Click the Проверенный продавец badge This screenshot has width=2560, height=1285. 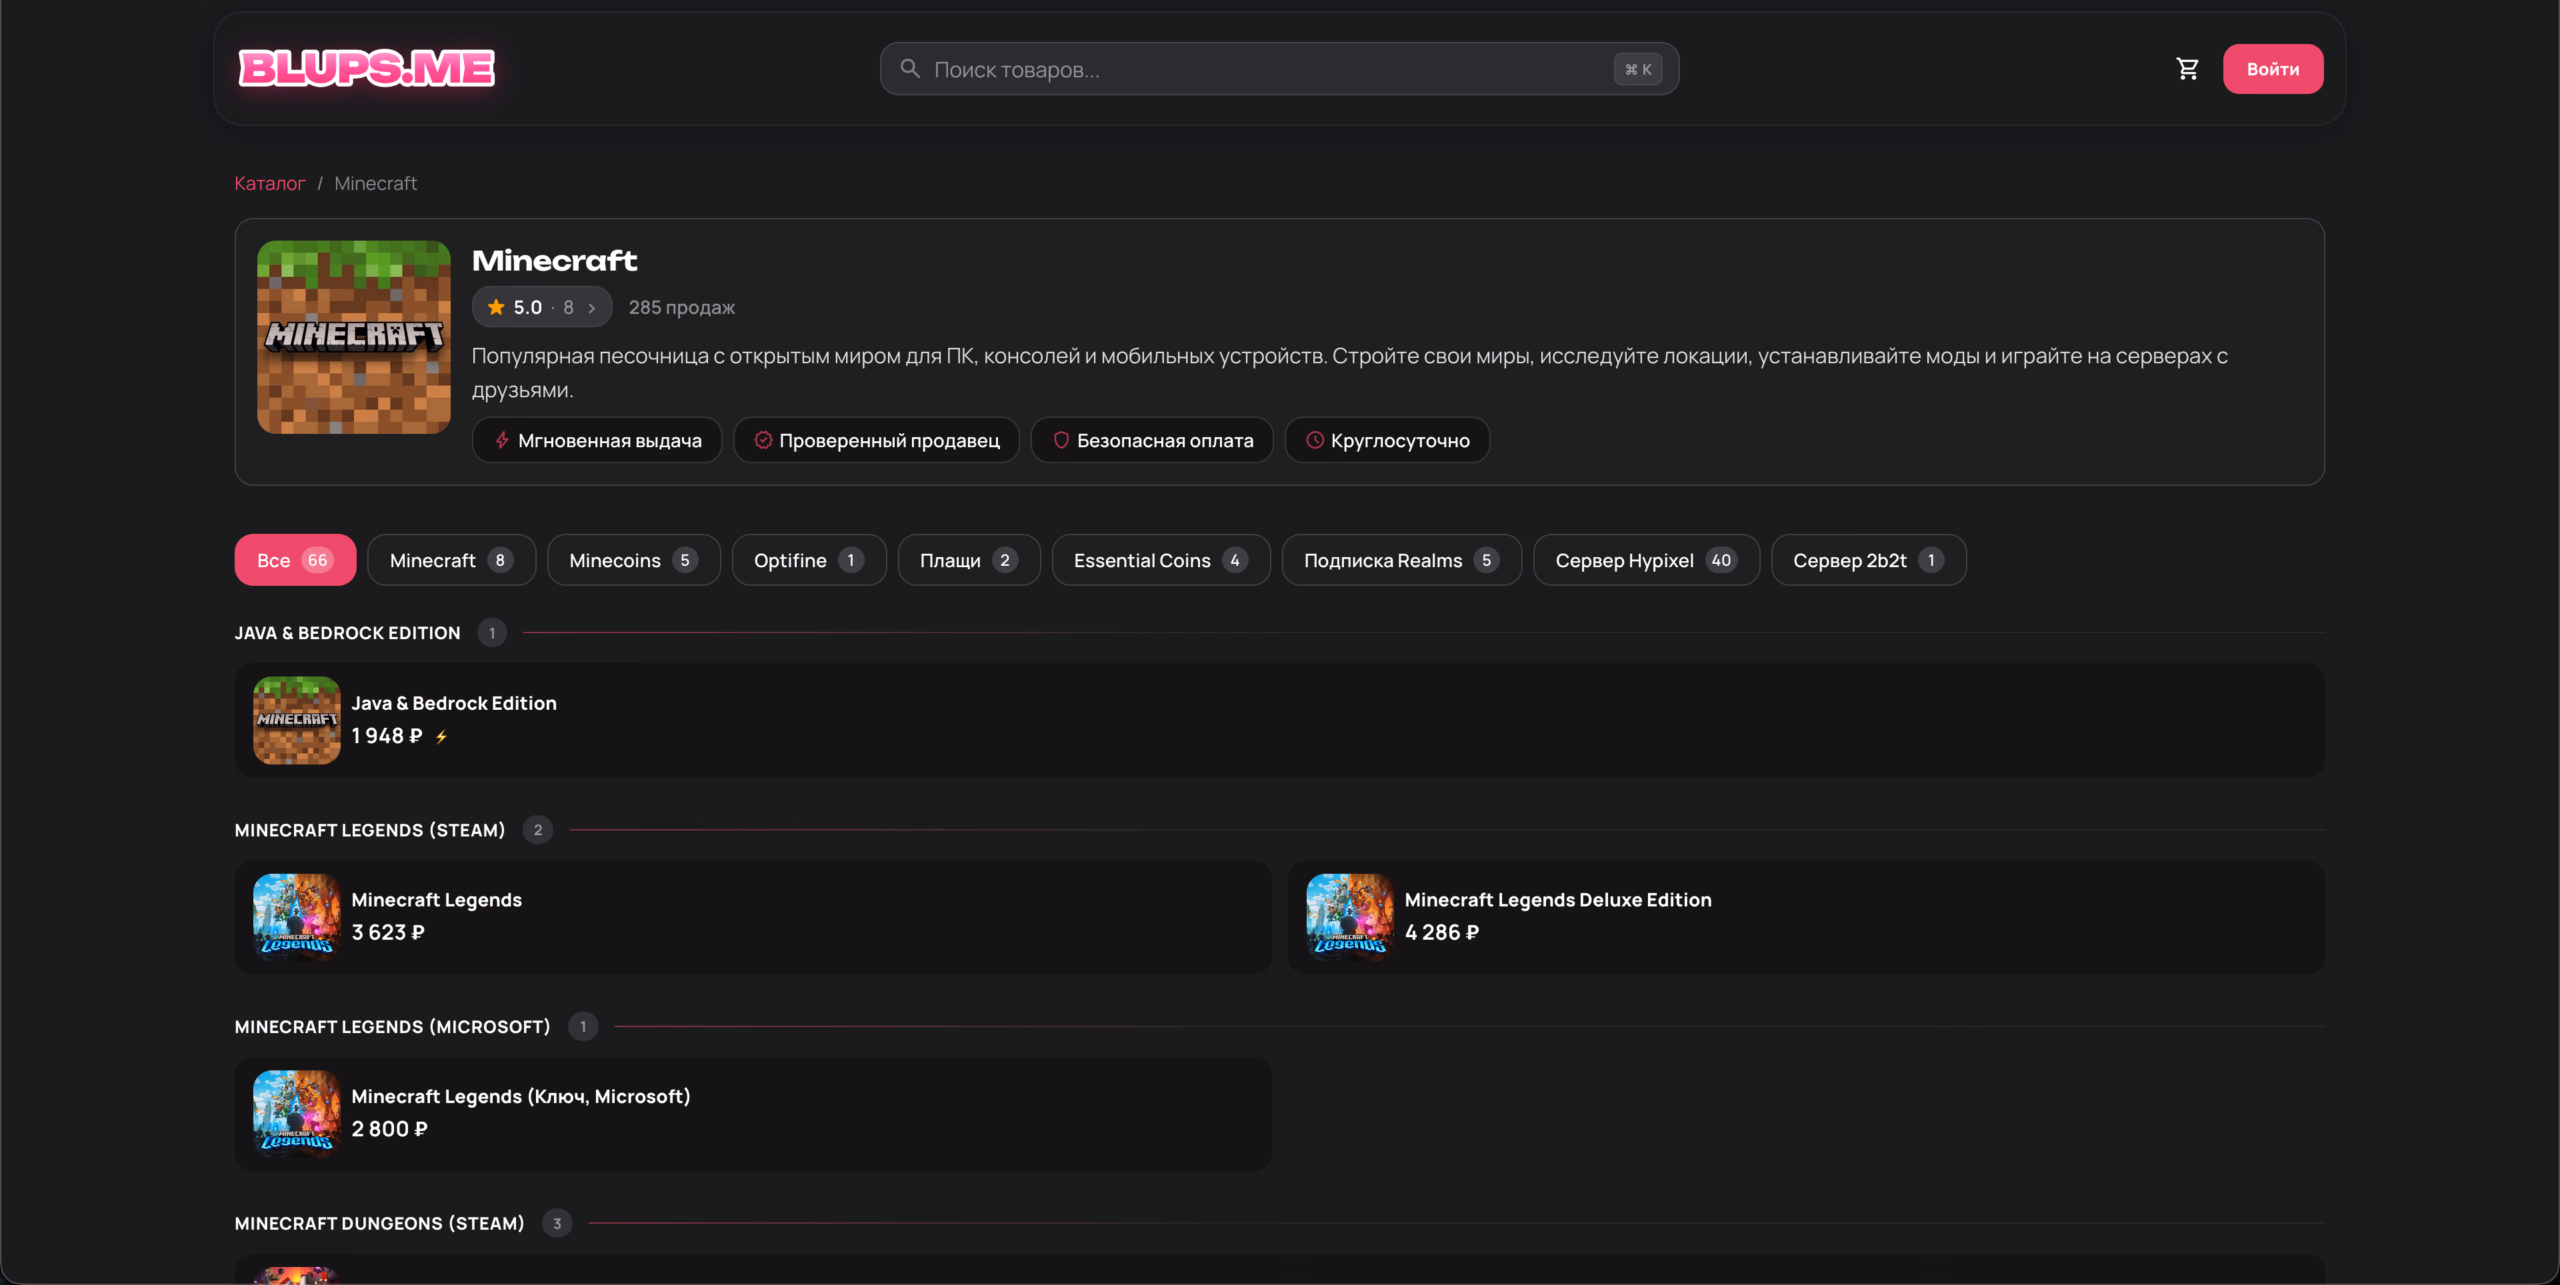[876, 440]
